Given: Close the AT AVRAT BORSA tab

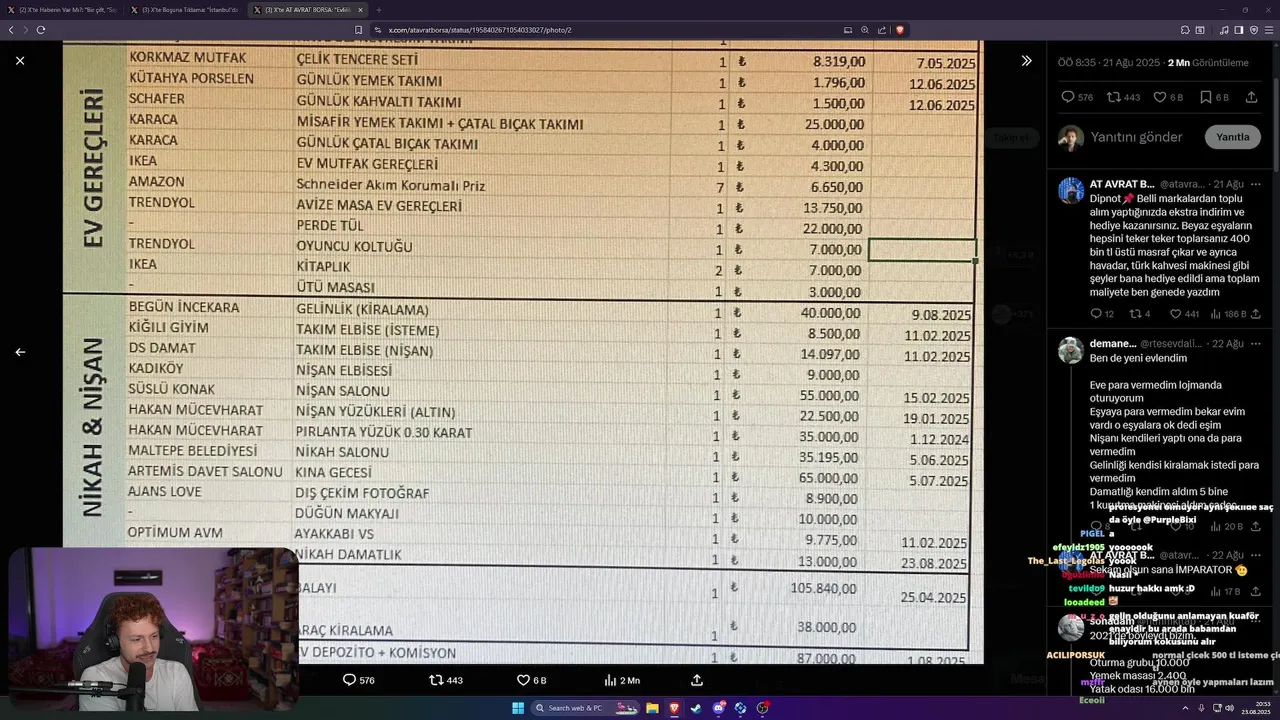Looking at the screenshot, I should [361, 10].
